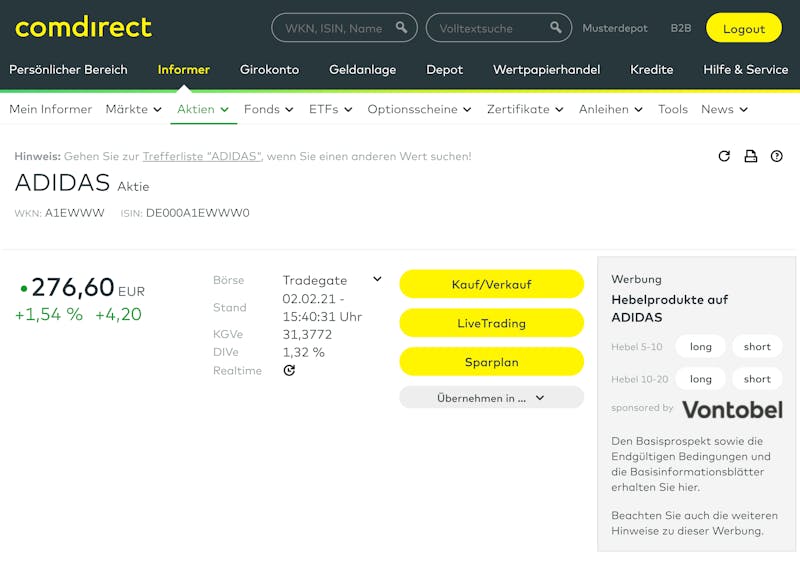Expand the Fonds submenu

pyautogui.click(x=268, y=109)
